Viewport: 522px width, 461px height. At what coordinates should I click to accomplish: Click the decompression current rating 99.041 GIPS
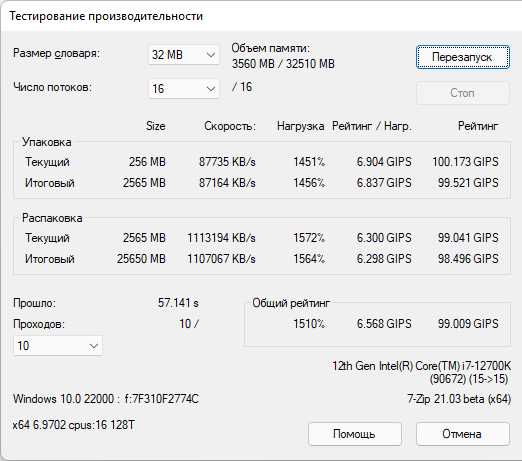tap(468, 238)
